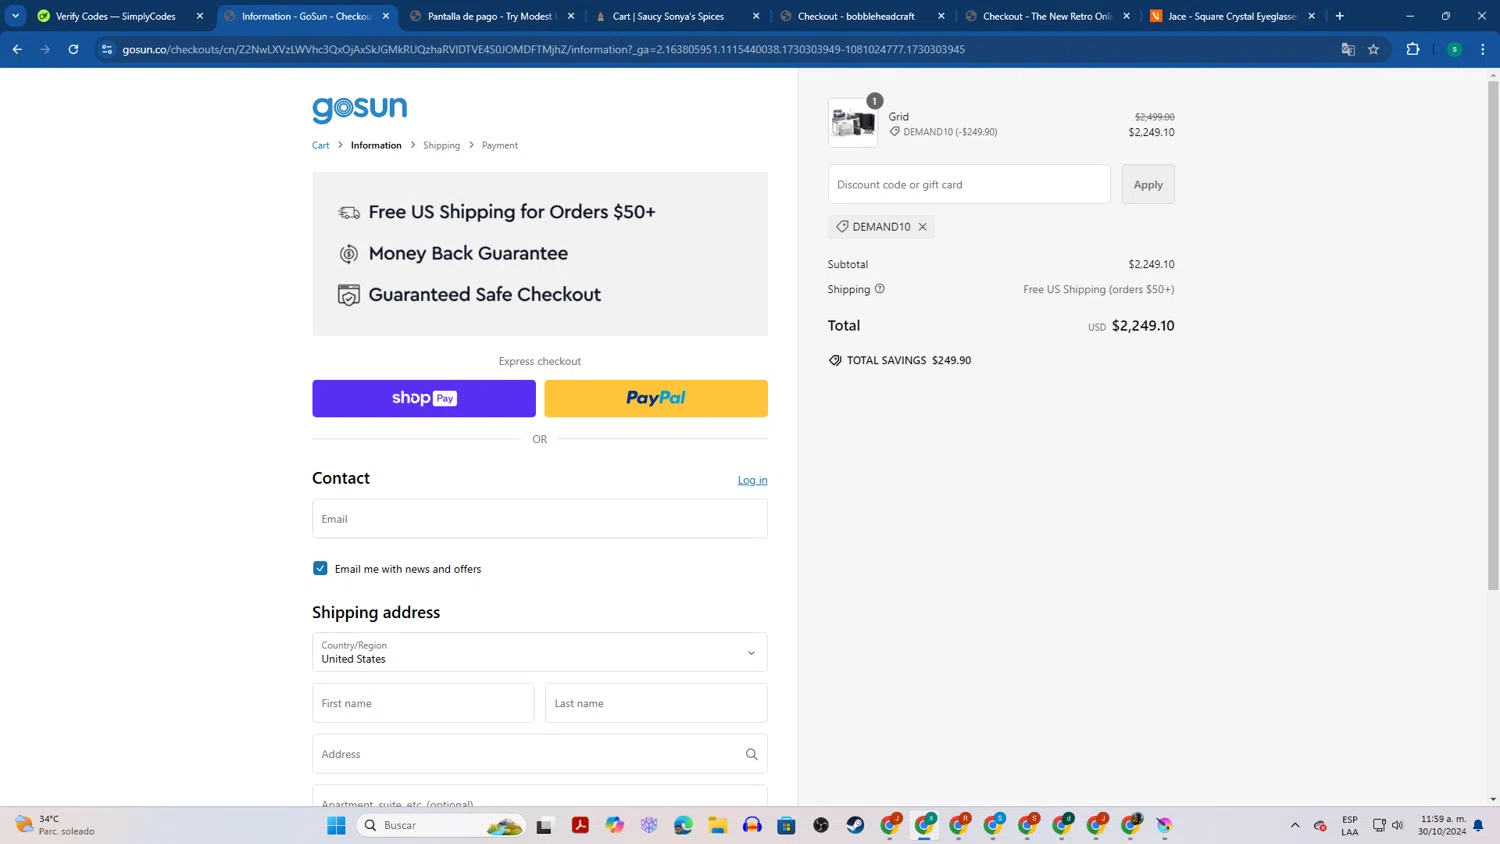Go back to Cart breadcrumb

pyautogui.click(x=320, y=145)
